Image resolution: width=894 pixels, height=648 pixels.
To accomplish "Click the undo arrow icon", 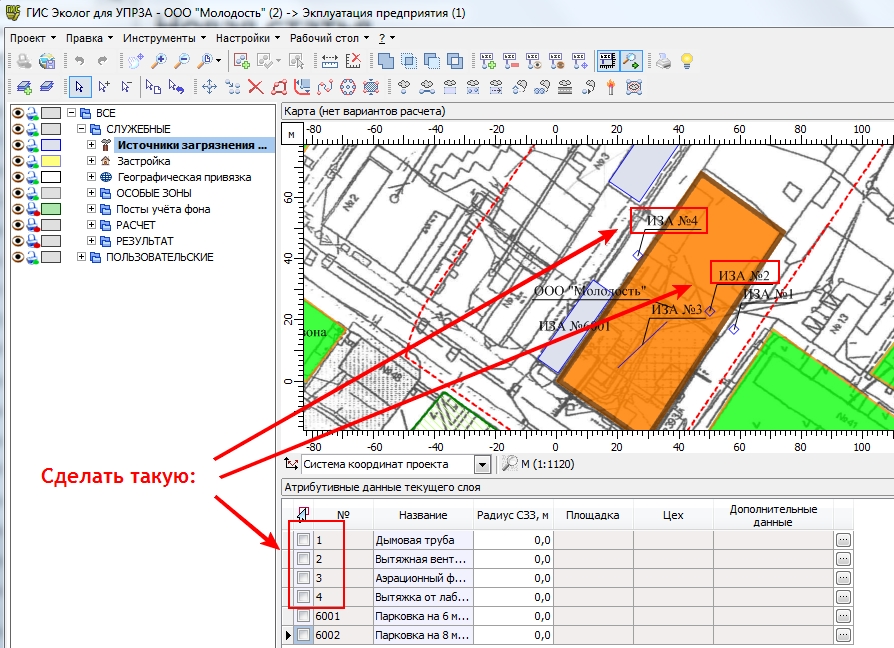I will 79,61.
